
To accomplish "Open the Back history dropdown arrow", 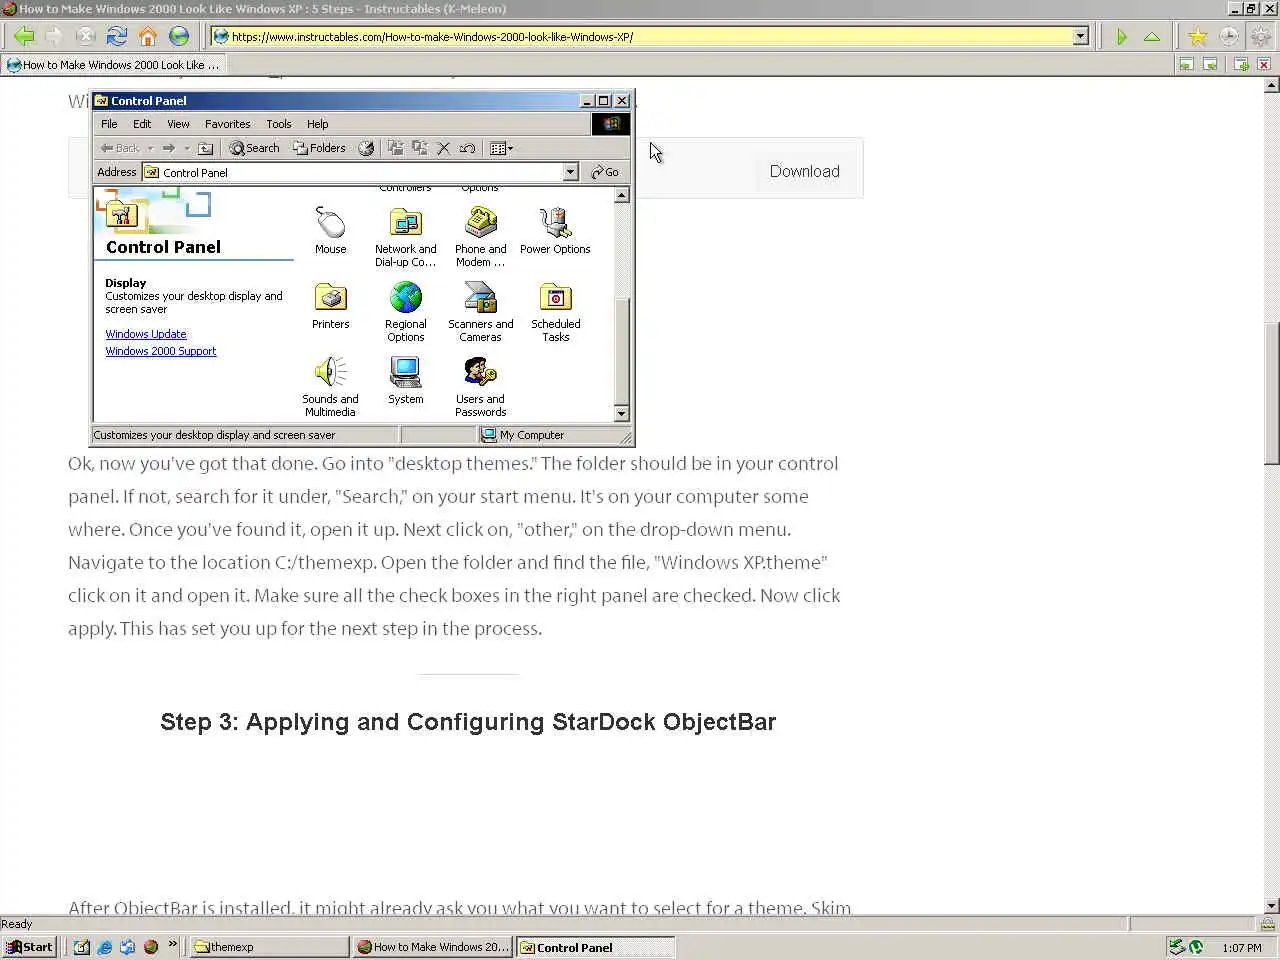I will click(150, 148).
